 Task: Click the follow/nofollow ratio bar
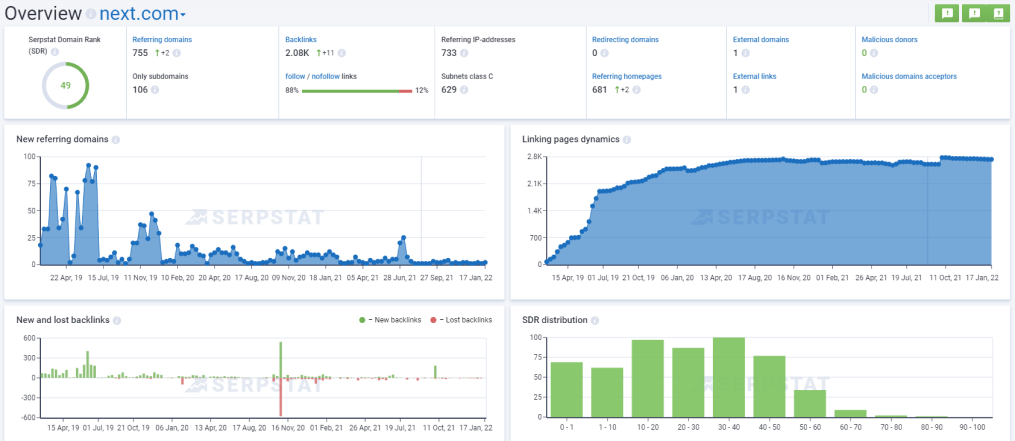click(357, 91)
